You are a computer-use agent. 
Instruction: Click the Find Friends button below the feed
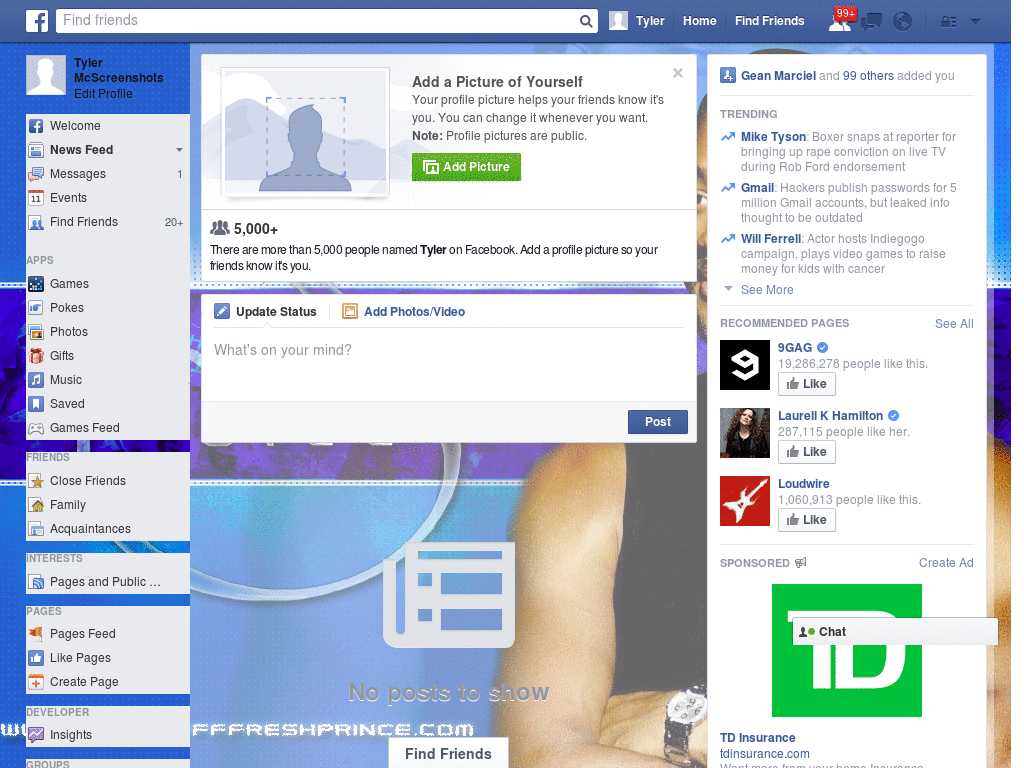449,754
